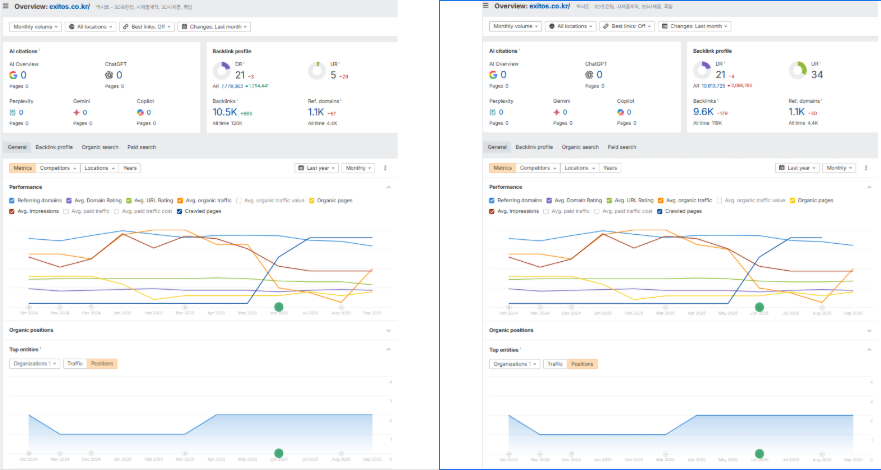Click the 9.6K backlinks value in right panel

704,112
